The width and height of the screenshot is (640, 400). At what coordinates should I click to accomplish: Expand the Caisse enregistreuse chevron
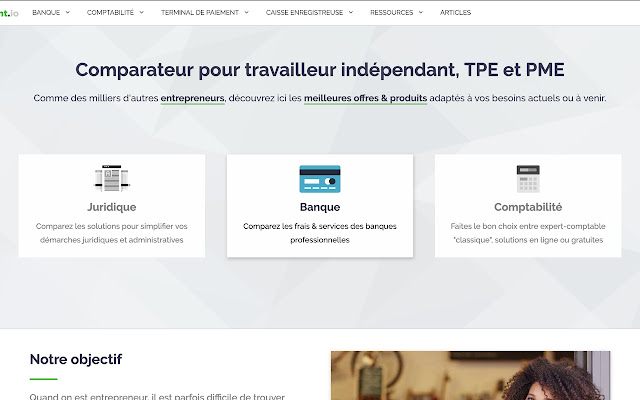tap(351, 12)
